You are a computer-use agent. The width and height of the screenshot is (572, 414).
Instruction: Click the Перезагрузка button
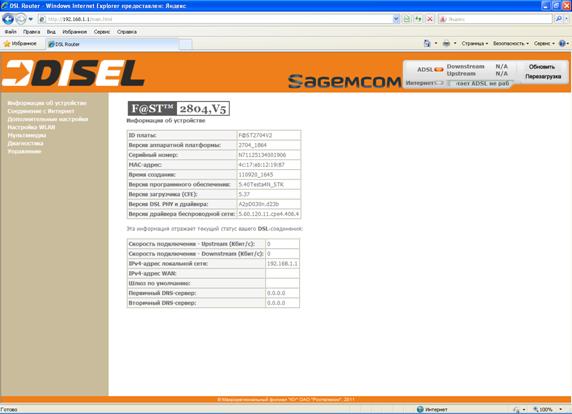(x=543, y=77)
